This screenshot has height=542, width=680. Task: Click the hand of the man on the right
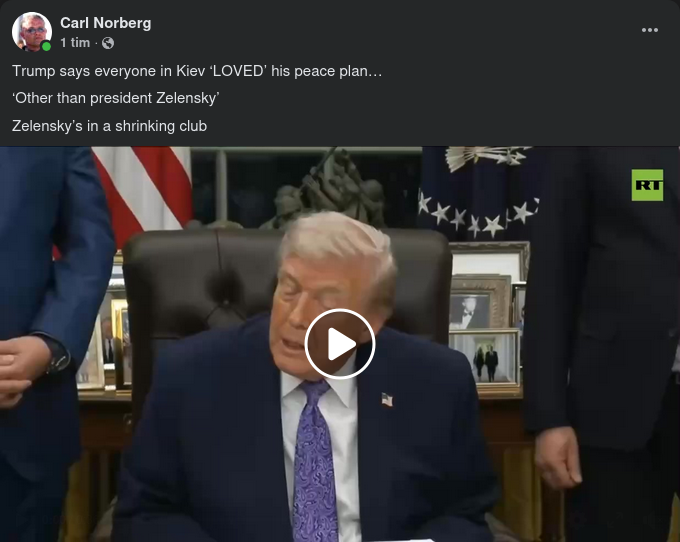coord(557,457)
